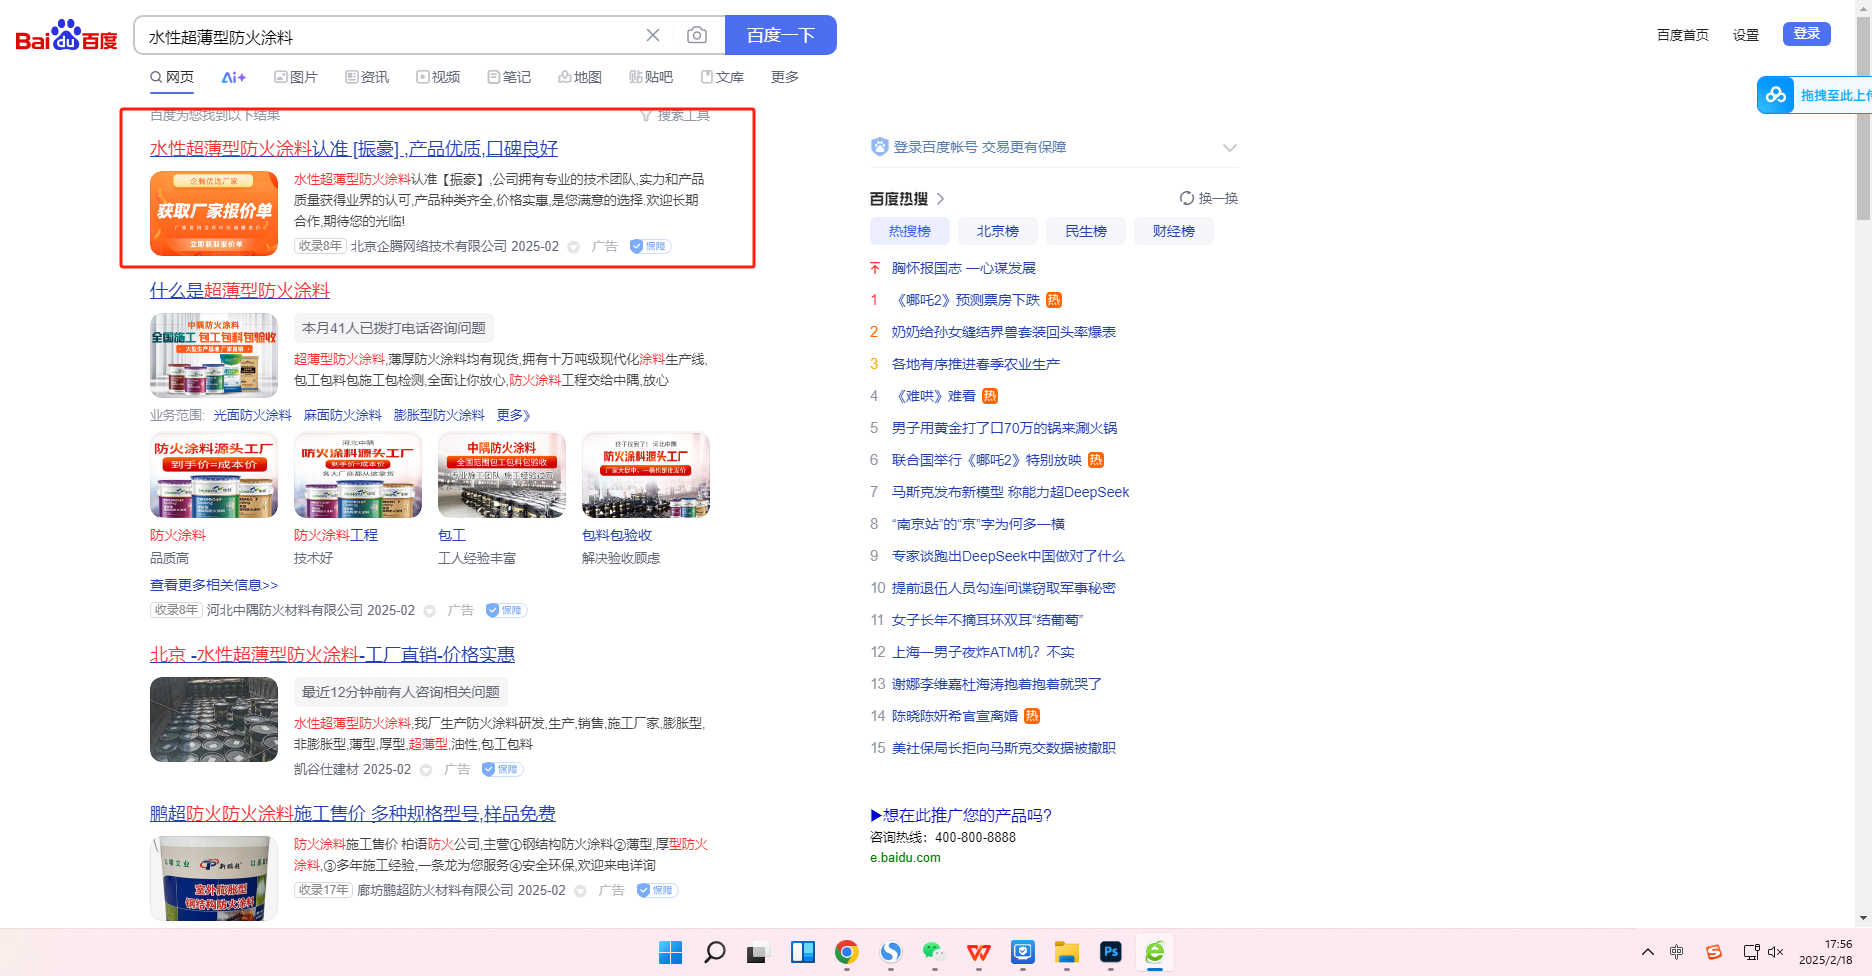This screenshot has width=1872, height=976.
Task: Open the Sogou input method tray icon
Action: pyautogui.click(x=1714, y=952)
